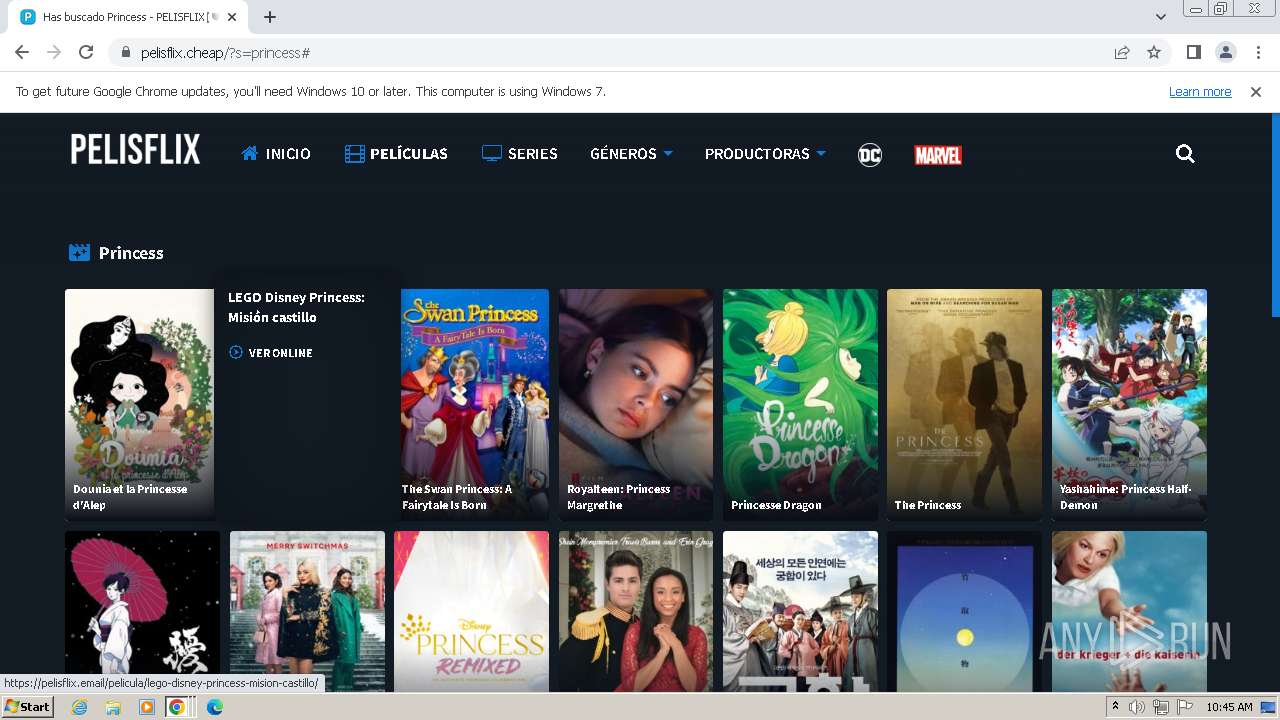Bookmark this page with star icon
Image resolution: width=1280 pixels, height=720 pixels.
(1154, 52)
